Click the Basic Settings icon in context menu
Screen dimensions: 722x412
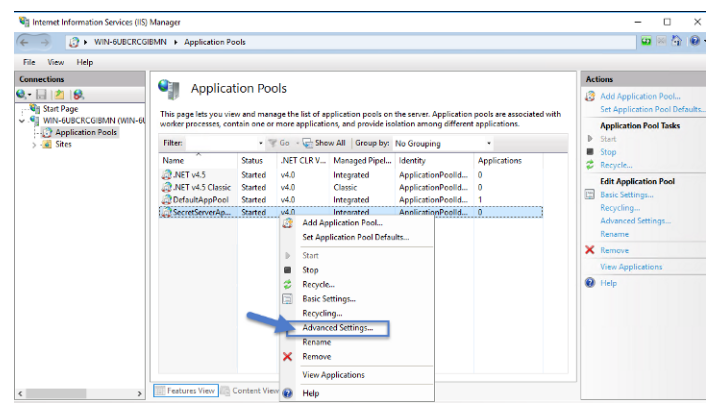pos(287,299)
